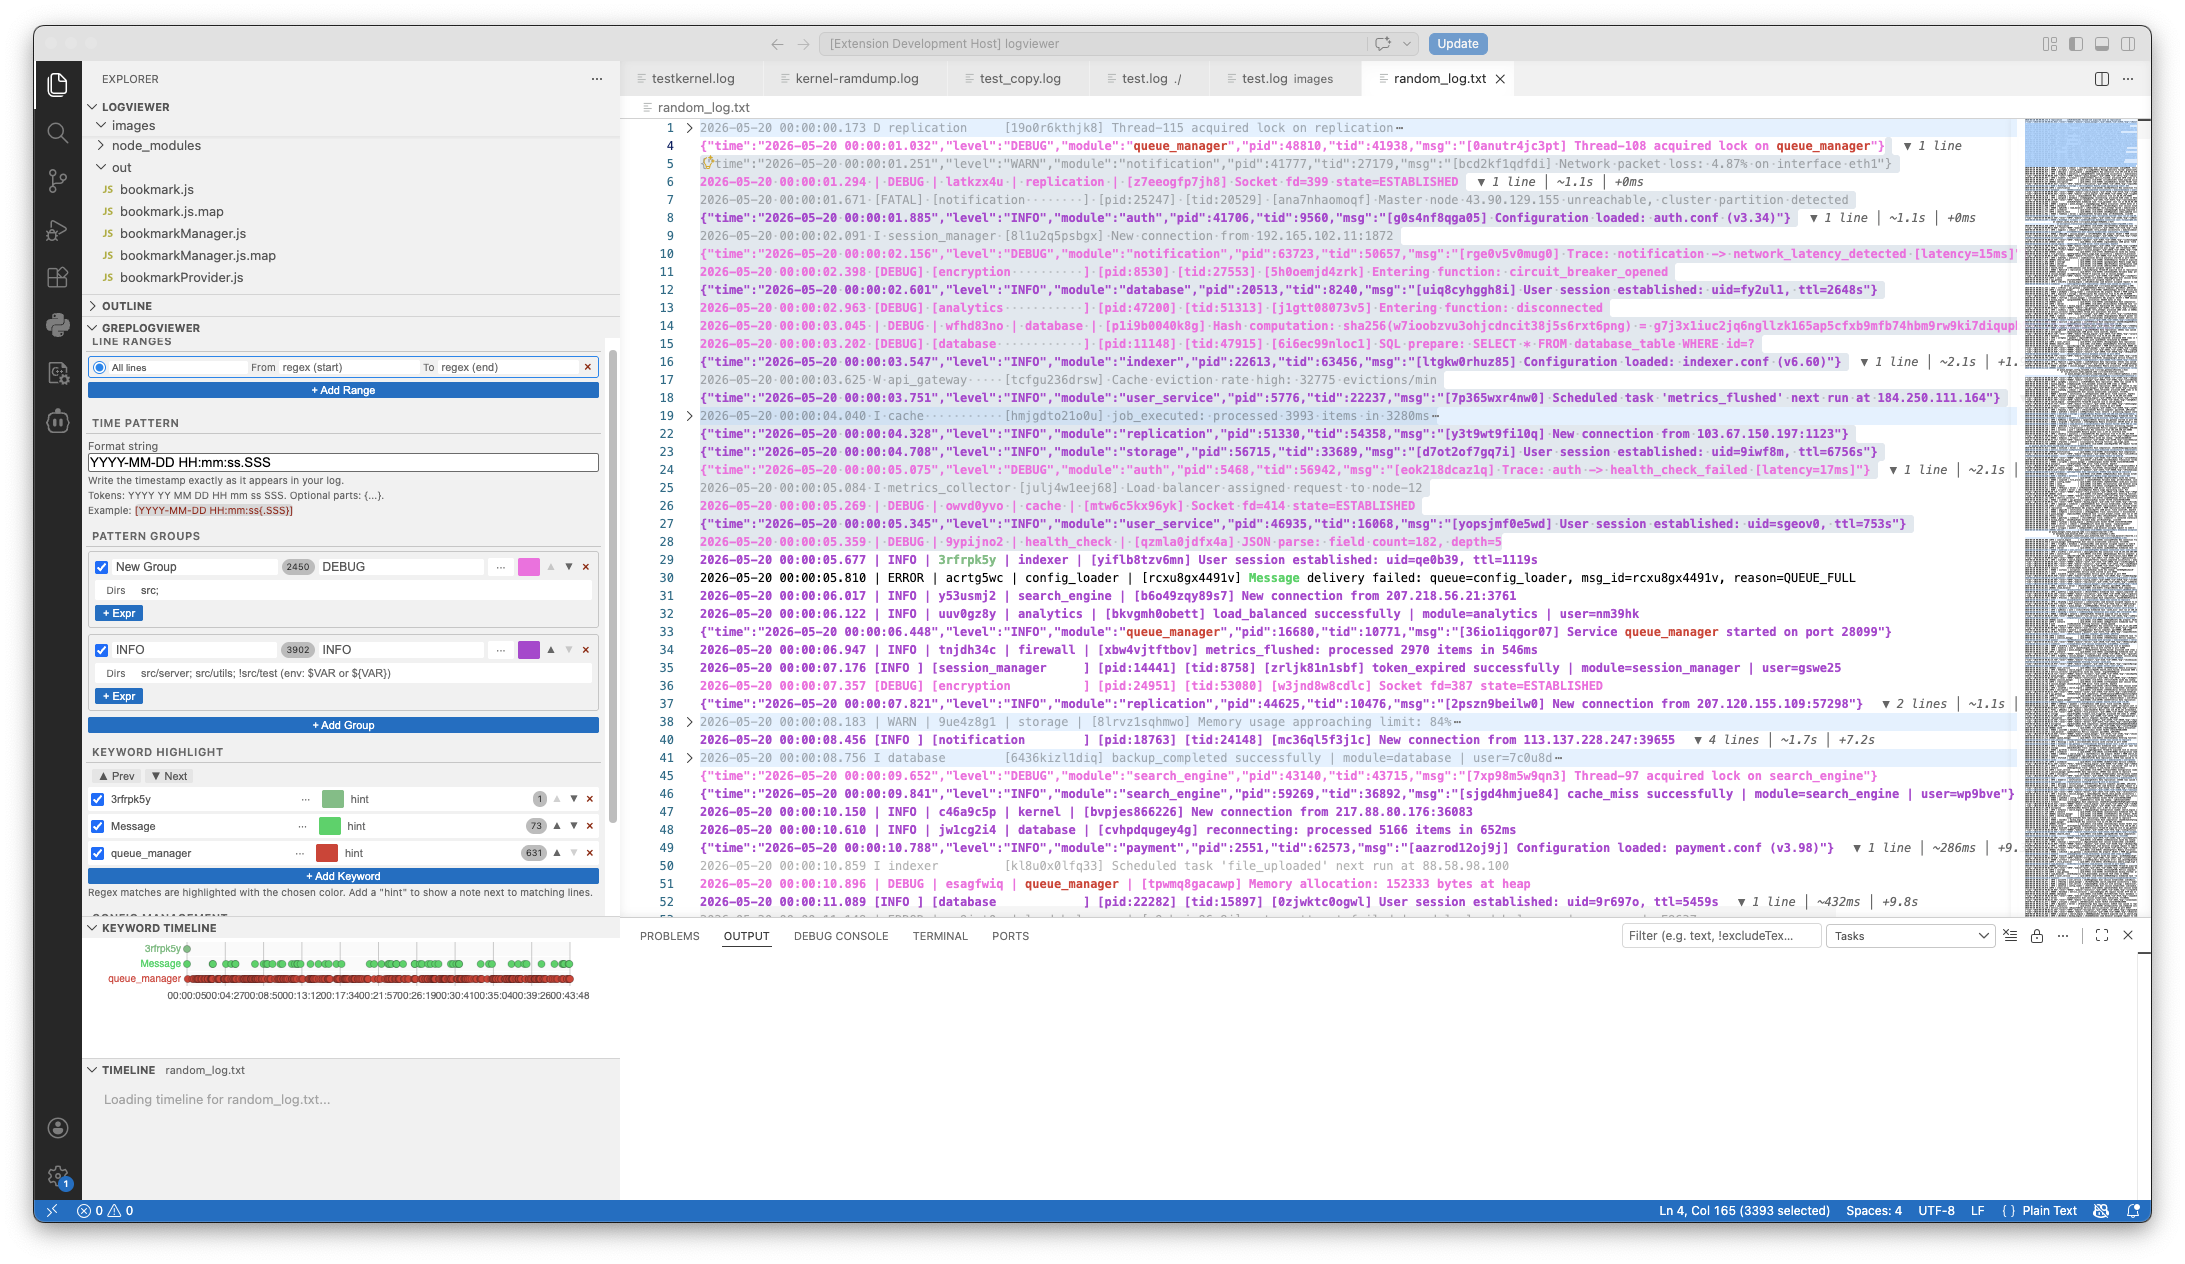This screenshot has height=1264, width=2185.
Task: Click the output filter text field
Action: [x=1720, y=936]
